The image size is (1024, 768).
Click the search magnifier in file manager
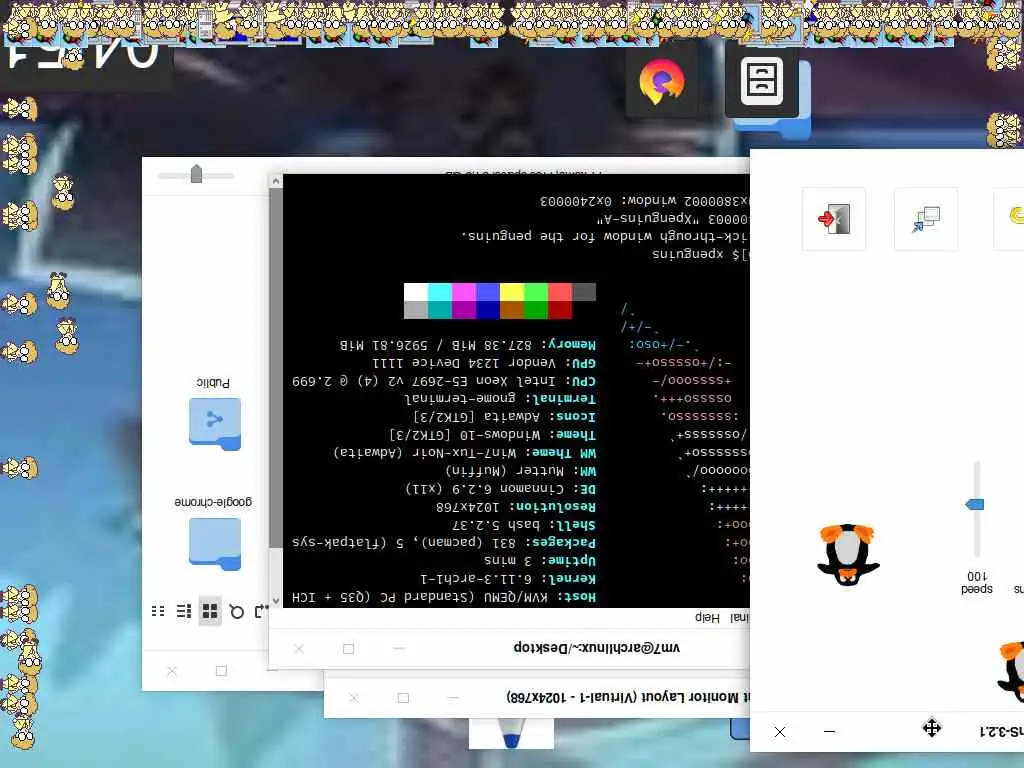[236, 611]
